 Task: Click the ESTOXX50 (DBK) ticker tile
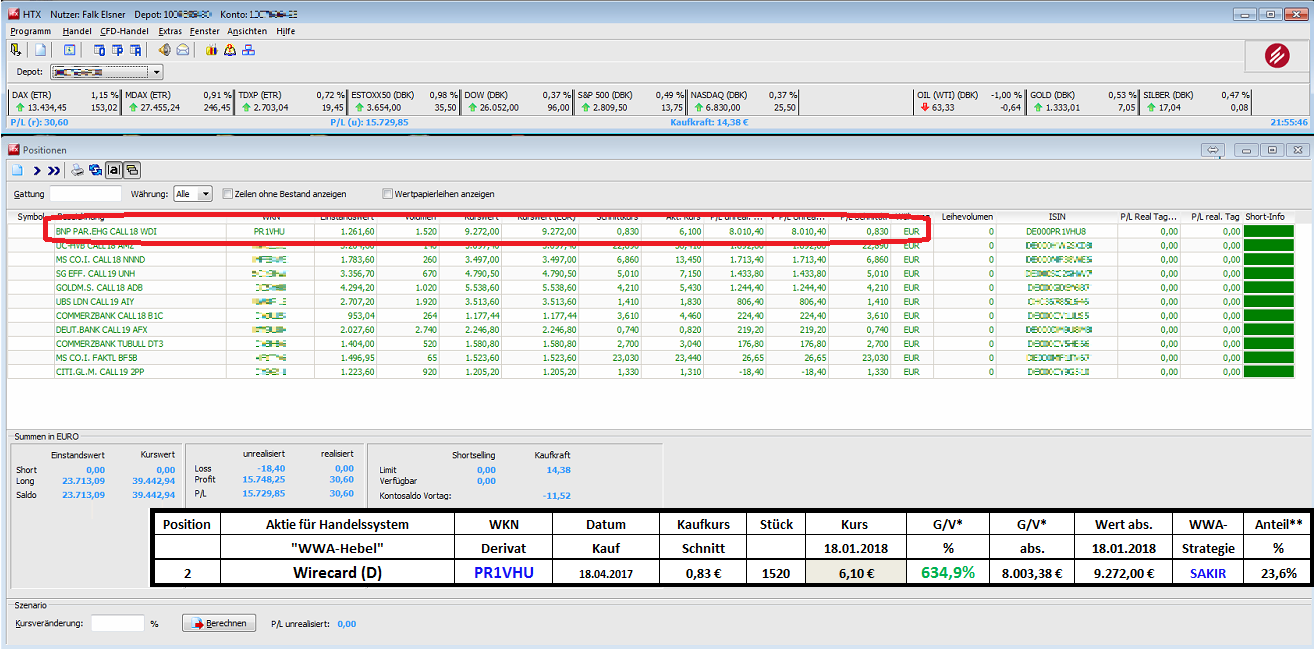point(404,101)
